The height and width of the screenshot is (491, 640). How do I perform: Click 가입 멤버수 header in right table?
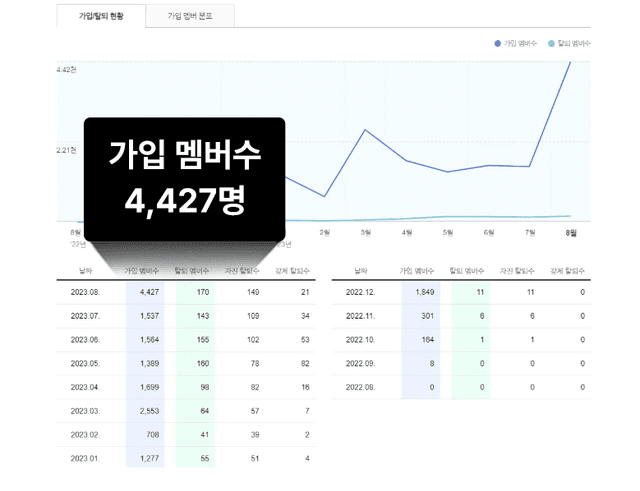tap(419, 270)
